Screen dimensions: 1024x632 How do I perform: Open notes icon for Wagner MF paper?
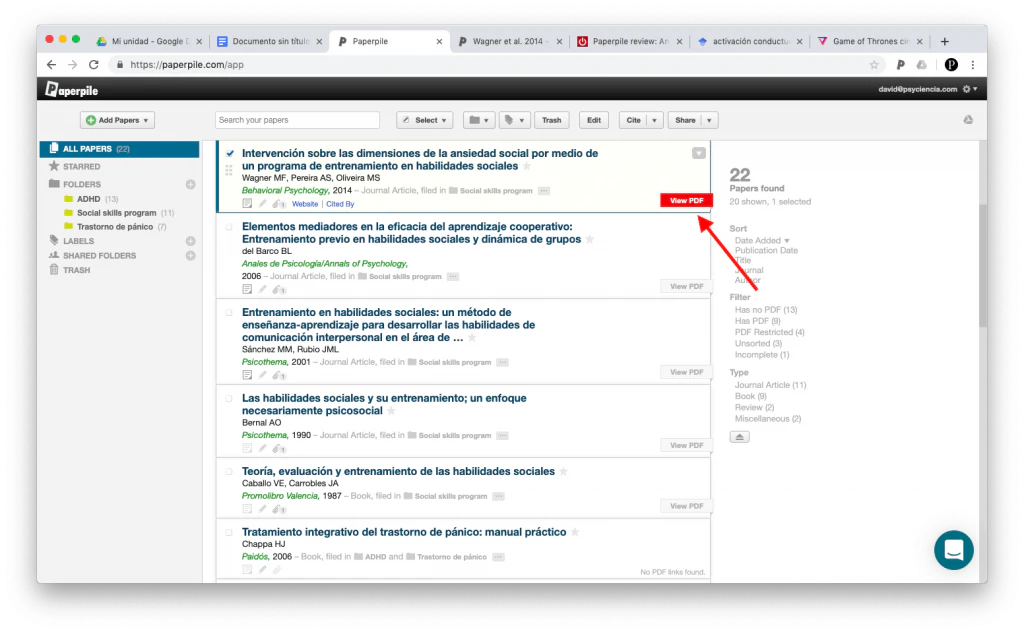(247, 204)
